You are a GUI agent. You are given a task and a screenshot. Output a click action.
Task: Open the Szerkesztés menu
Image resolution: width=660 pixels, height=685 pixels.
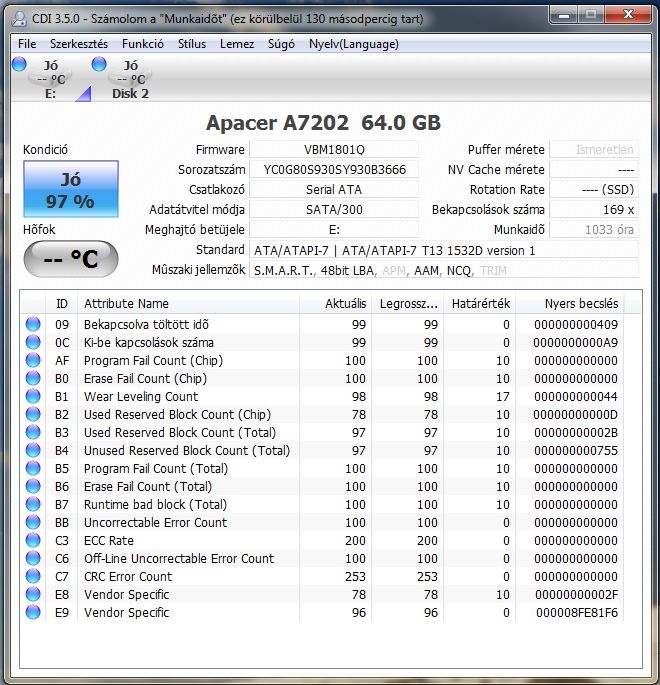point(79,44)
